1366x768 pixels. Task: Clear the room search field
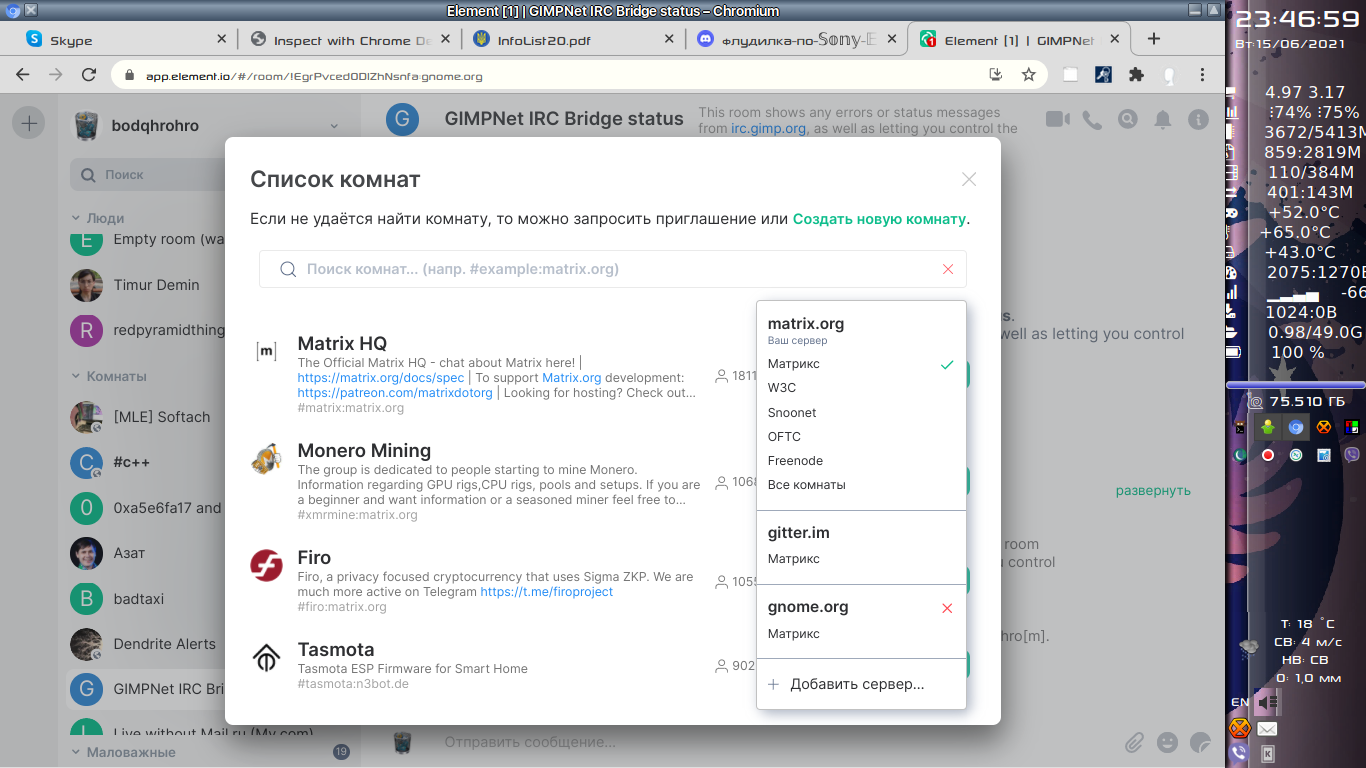pyautogui.click(x=948, y=269)
